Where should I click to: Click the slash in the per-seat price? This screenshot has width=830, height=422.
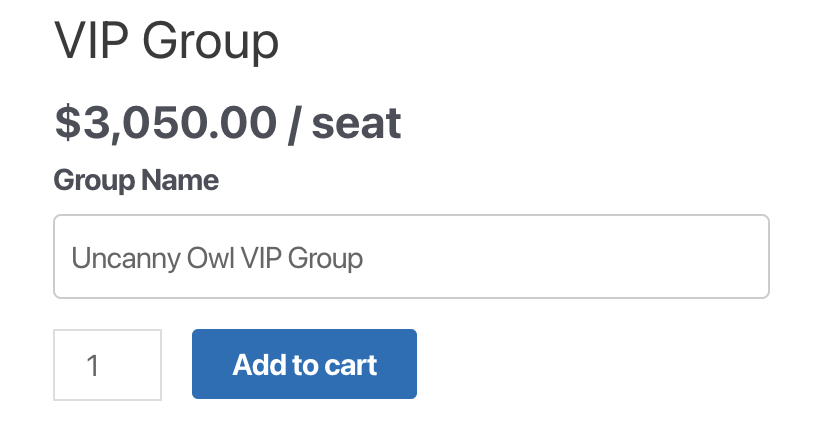pos(294,122)
